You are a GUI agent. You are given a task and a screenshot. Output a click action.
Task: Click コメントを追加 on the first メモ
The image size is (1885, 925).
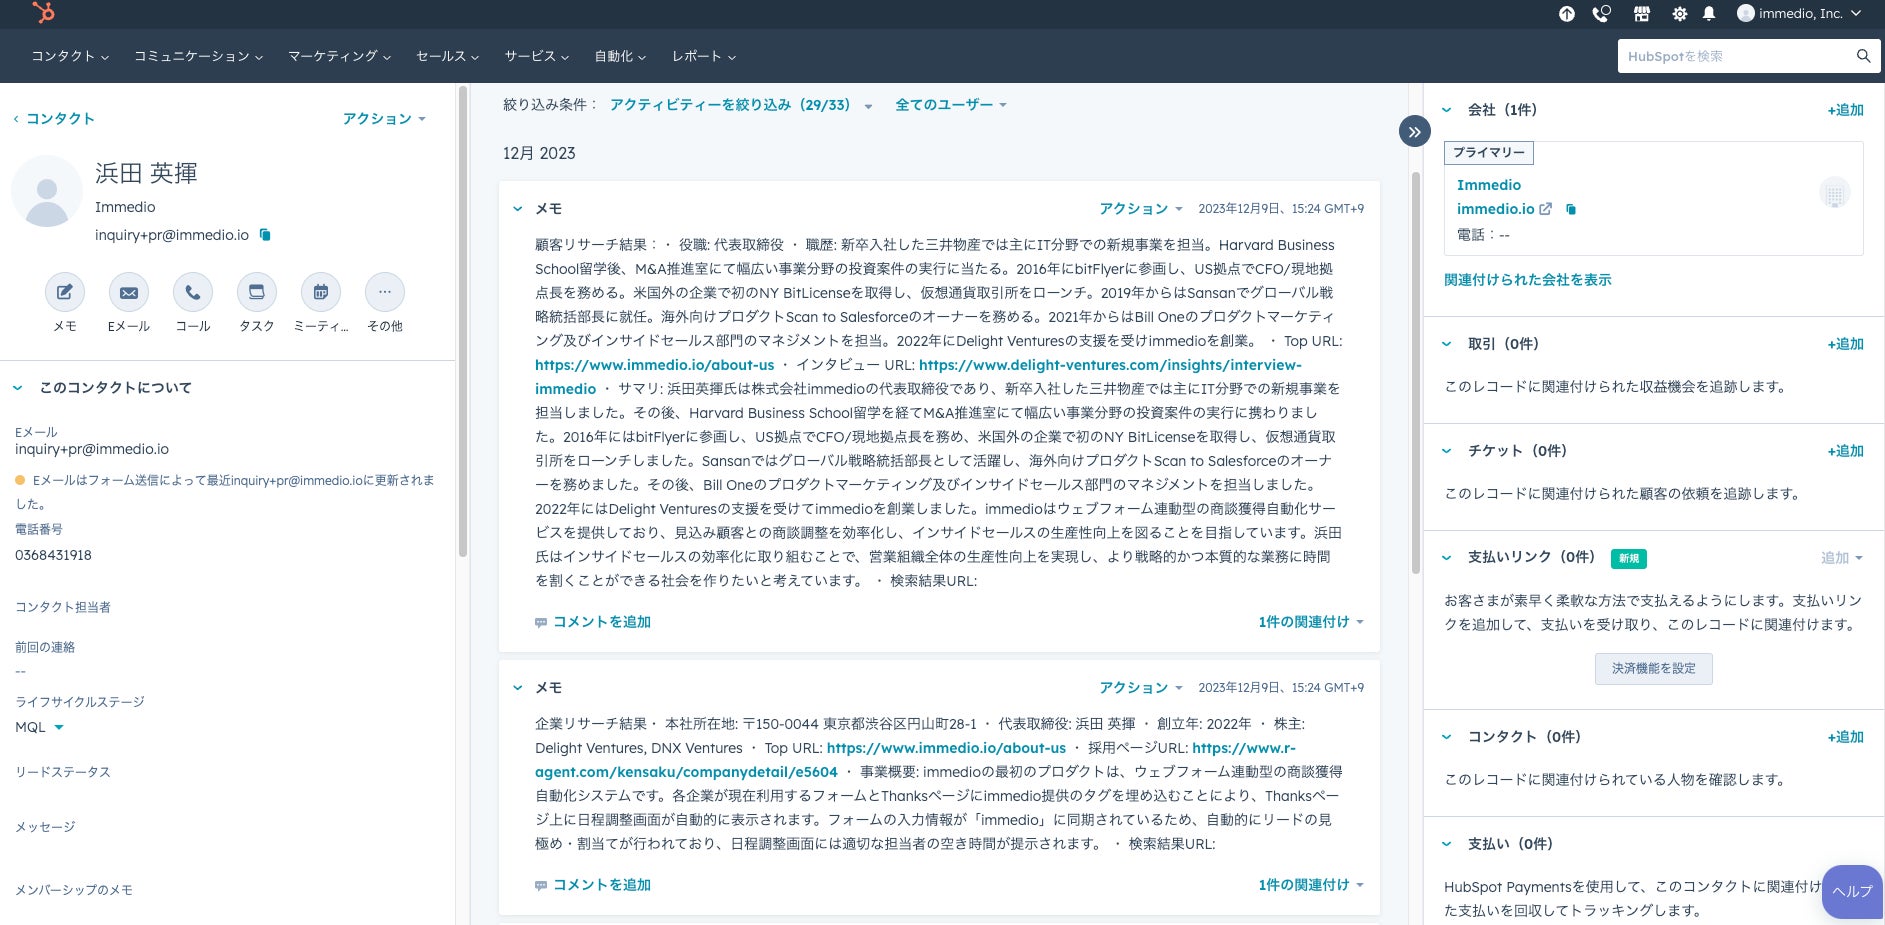602,622
